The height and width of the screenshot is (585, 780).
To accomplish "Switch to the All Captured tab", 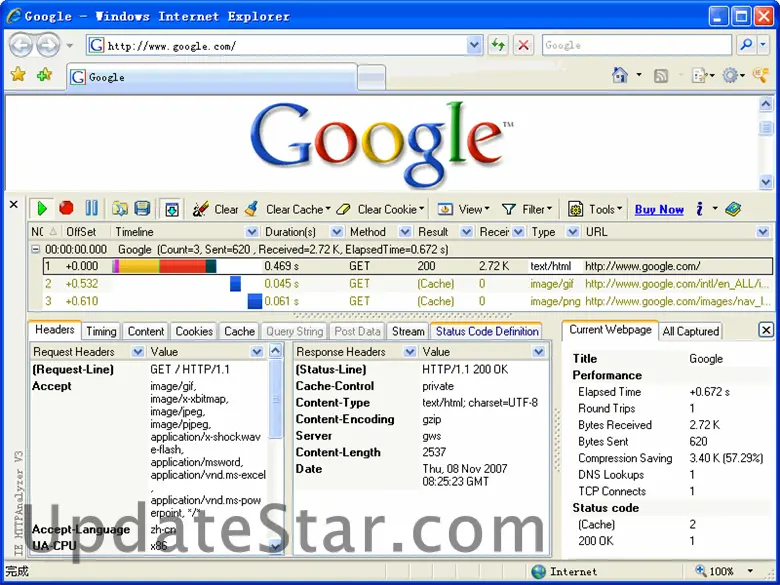I will [x=690, y=331].
